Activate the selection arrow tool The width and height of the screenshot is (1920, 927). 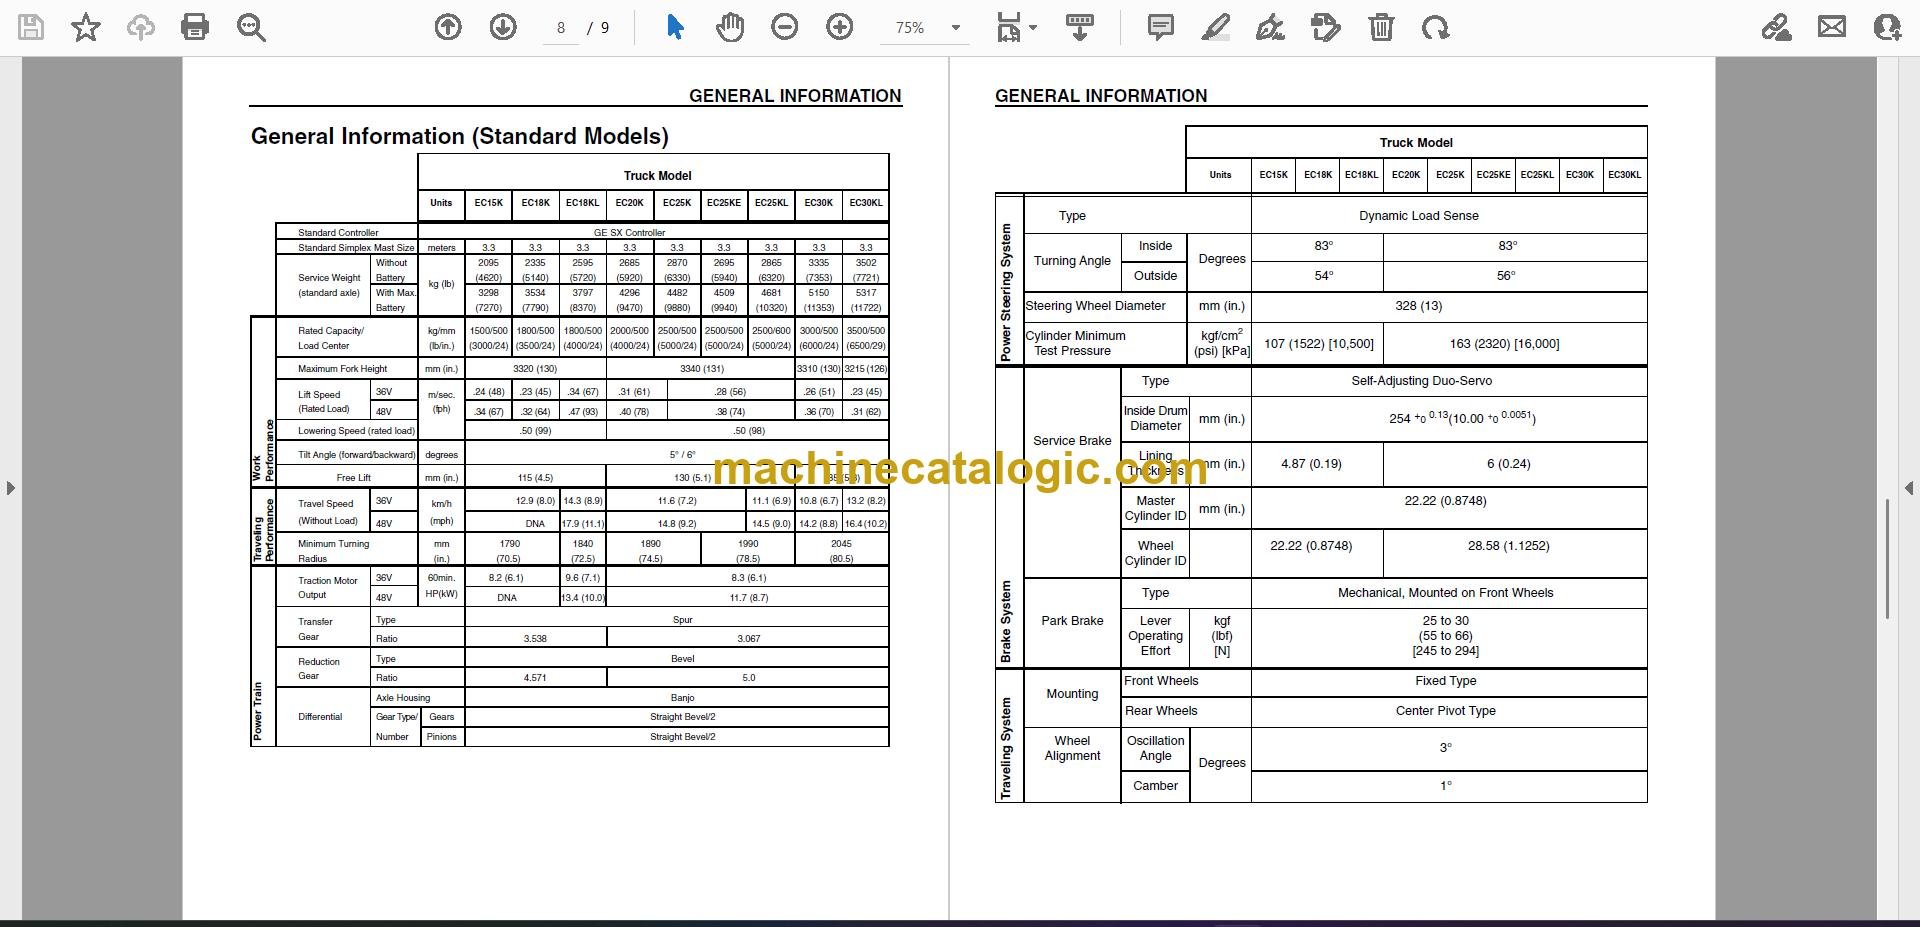click(675, 27)
